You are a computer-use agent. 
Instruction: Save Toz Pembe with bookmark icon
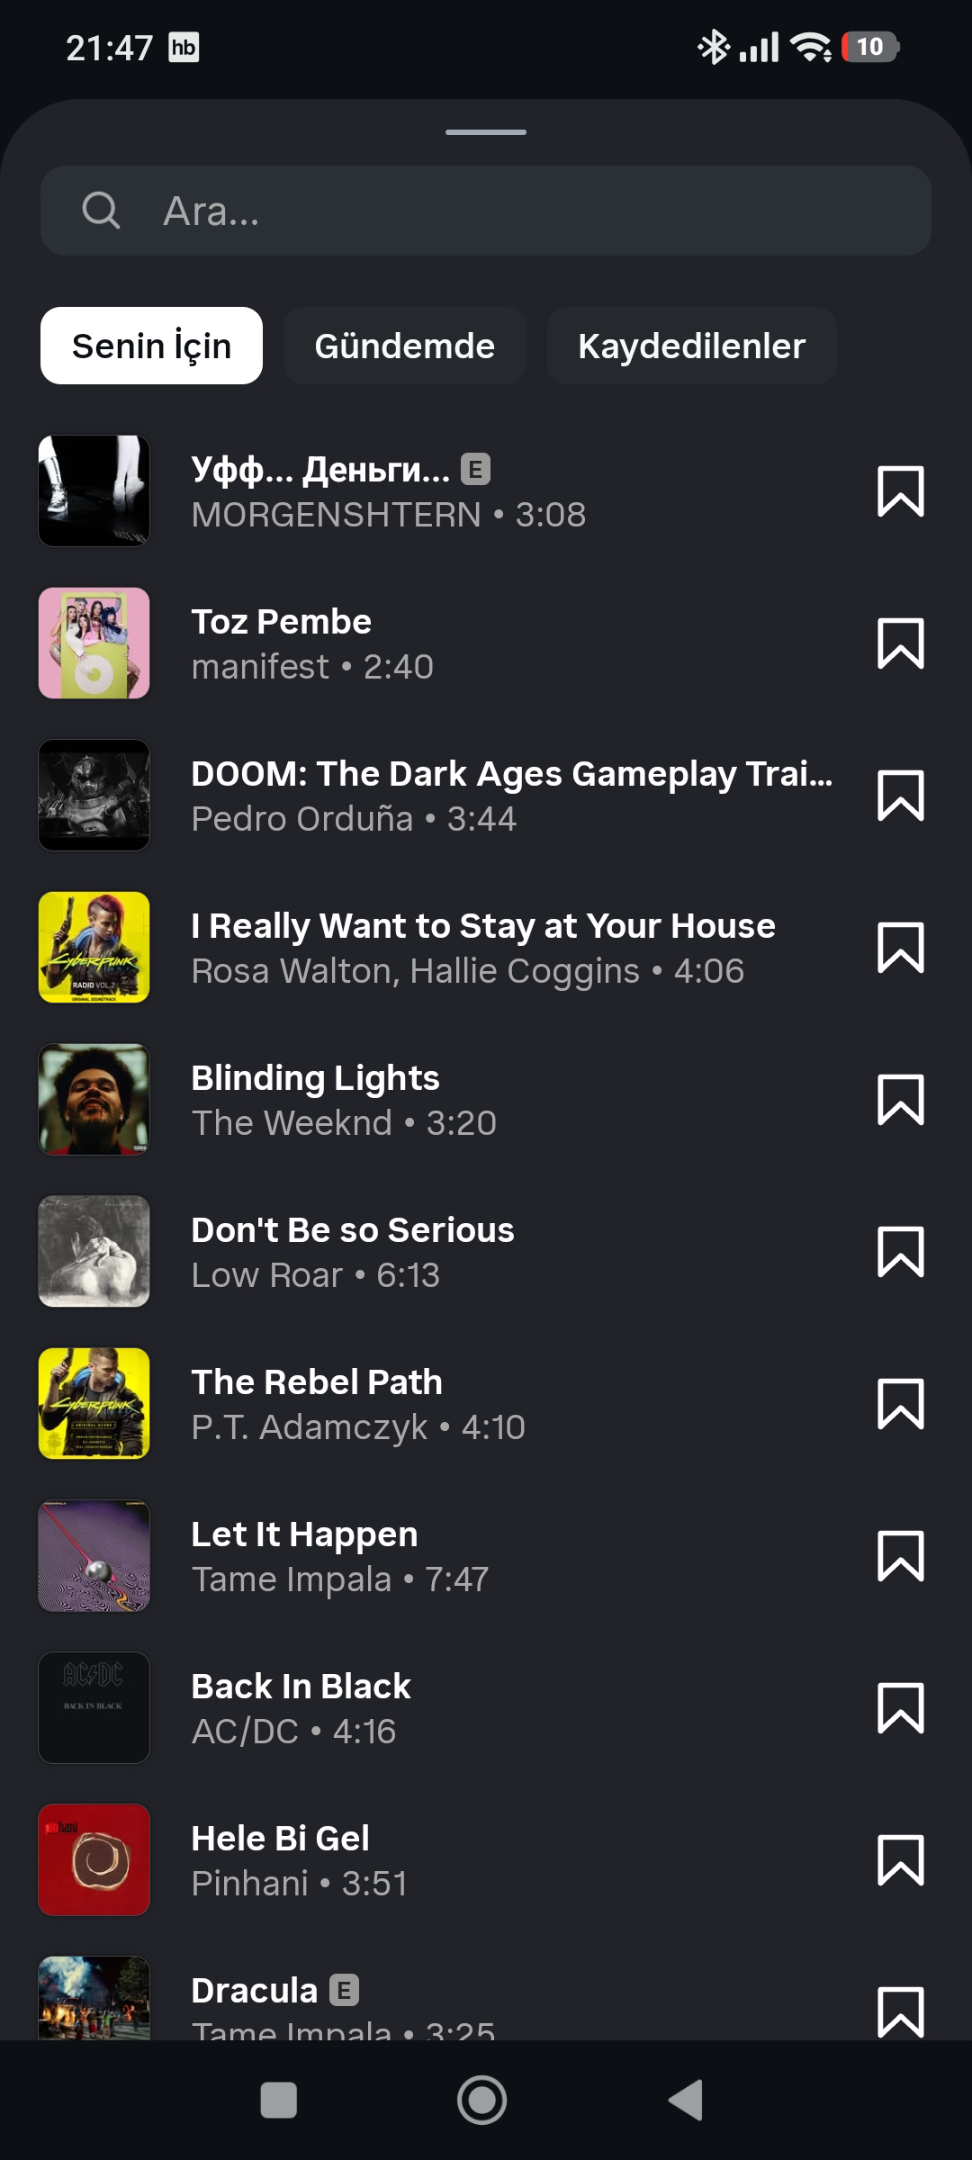tap(900, 643)
